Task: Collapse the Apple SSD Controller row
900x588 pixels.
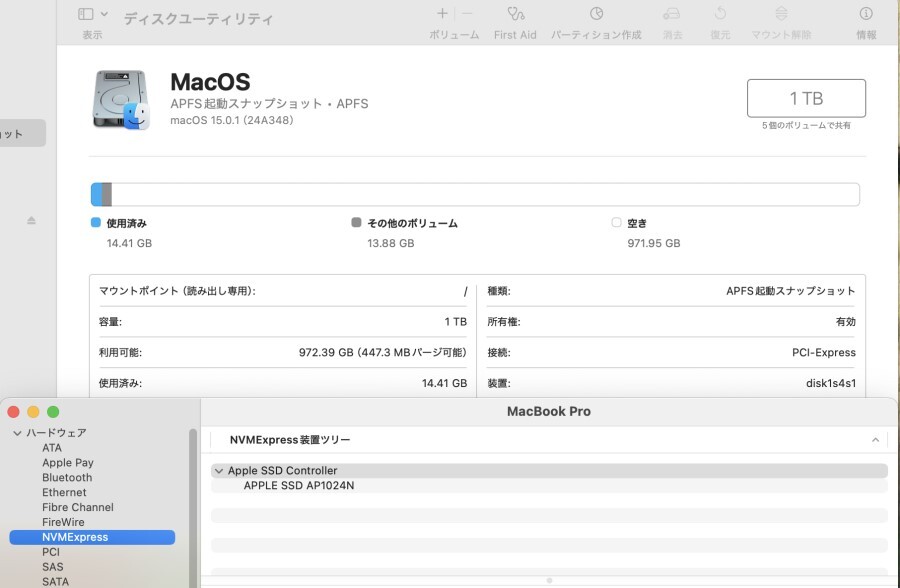Action: click(x=219, y=471)
